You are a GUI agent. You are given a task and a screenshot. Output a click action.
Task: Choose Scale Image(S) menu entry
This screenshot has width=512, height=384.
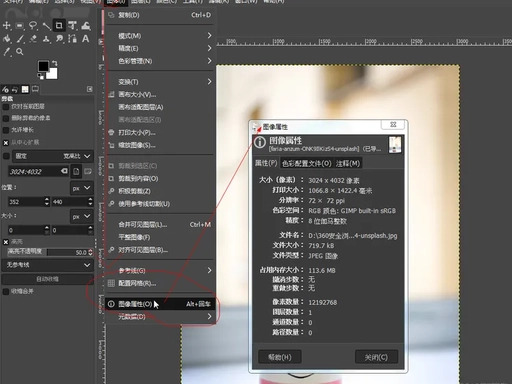pyautogui.click(x=161, y=145)
